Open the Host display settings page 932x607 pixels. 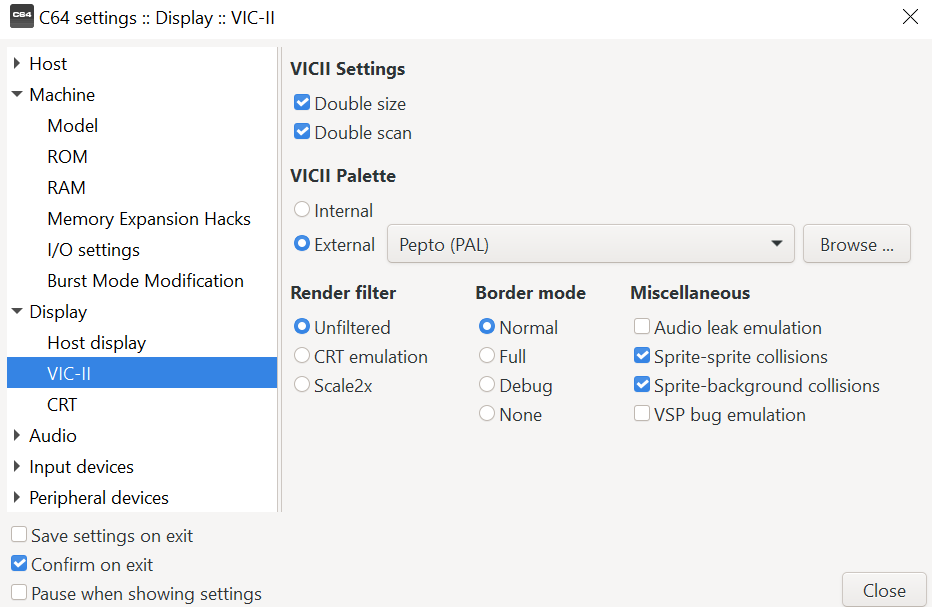pos(96,343)
